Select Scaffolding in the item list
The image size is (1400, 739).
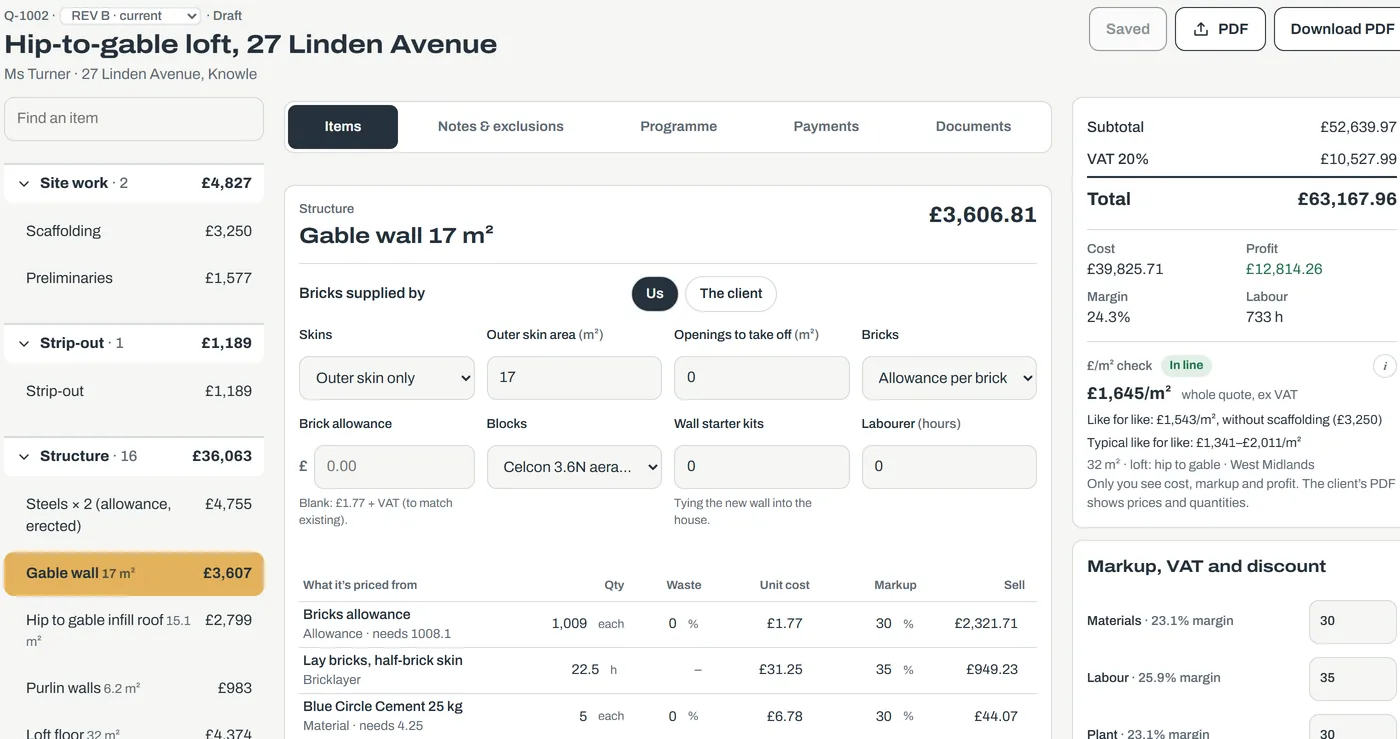pos(134,231)
